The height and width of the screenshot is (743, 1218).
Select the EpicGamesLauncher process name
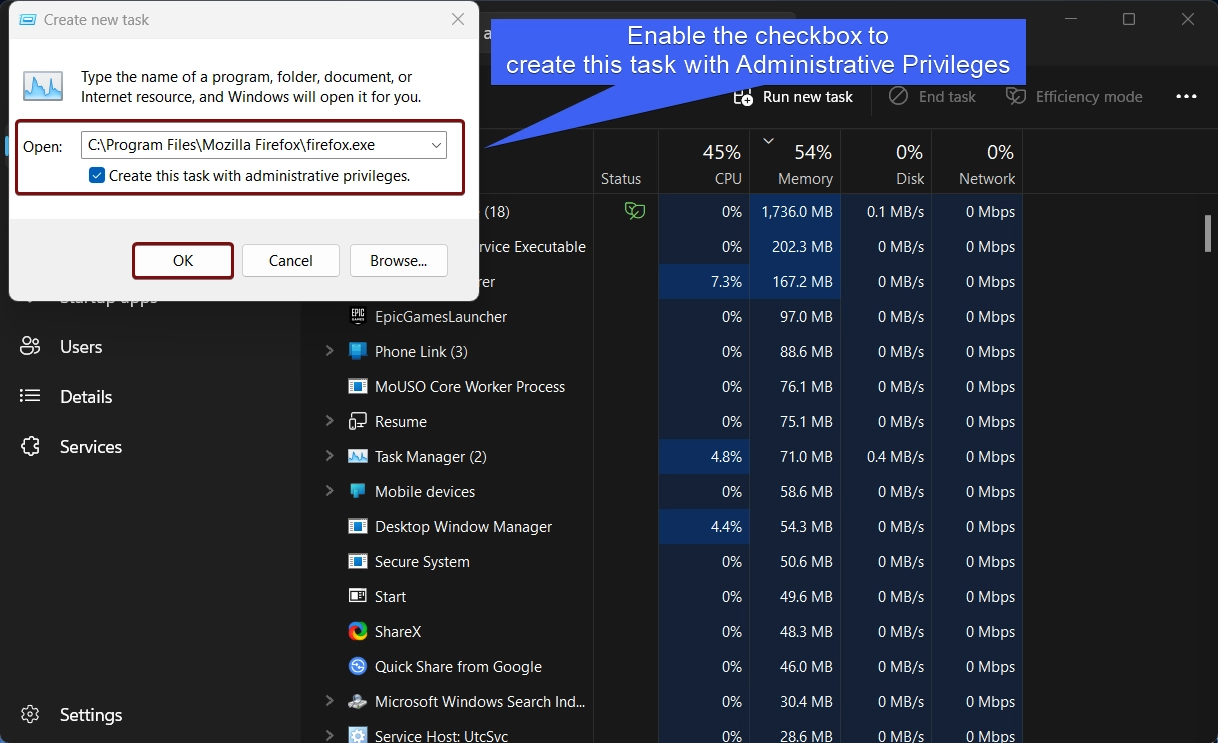pos(441,317)
